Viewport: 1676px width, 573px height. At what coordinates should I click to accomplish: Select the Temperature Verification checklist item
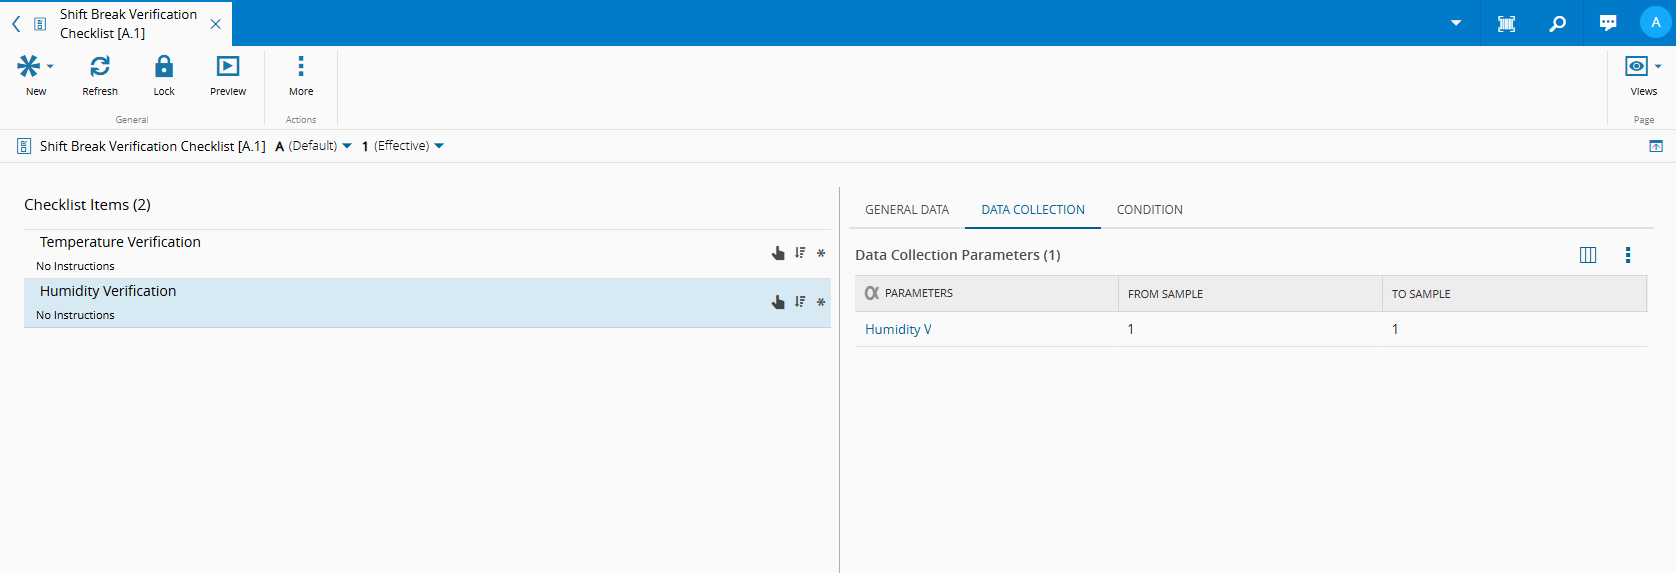120,242
